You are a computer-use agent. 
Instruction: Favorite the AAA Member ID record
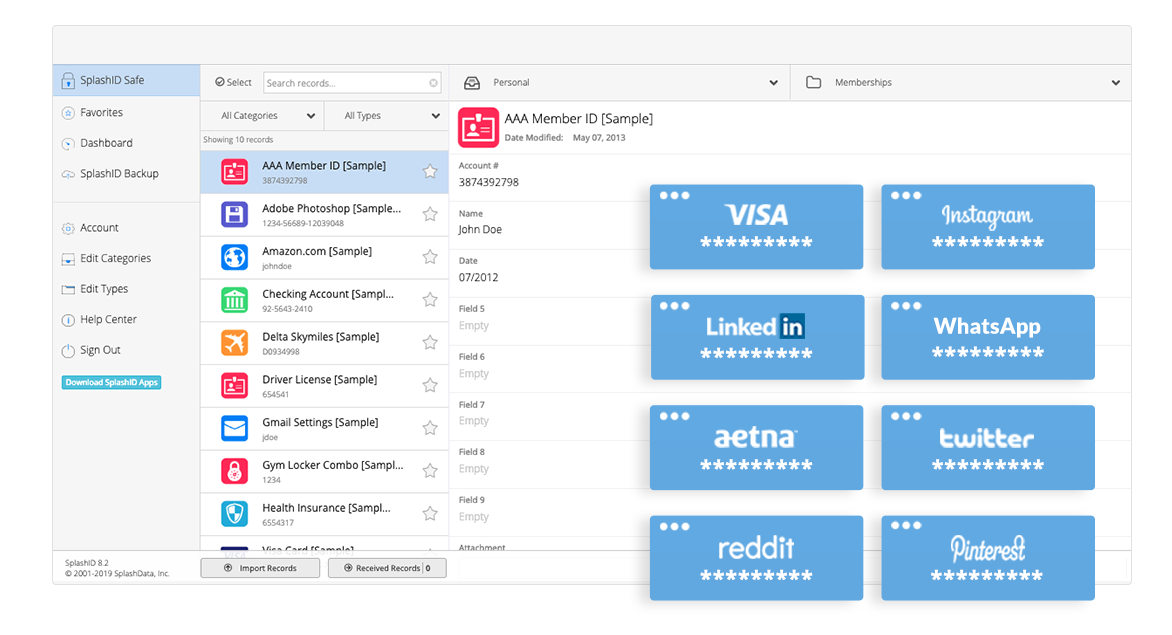point(430,172)
